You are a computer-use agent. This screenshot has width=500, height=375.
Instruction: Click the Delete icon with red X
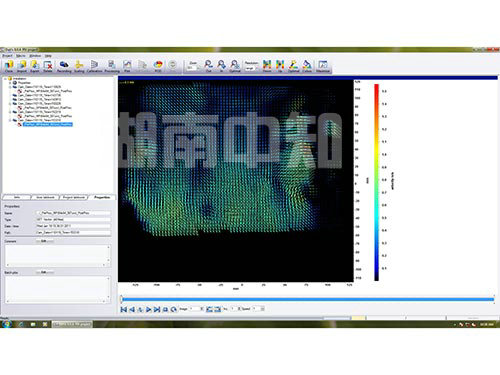point(48,66)
